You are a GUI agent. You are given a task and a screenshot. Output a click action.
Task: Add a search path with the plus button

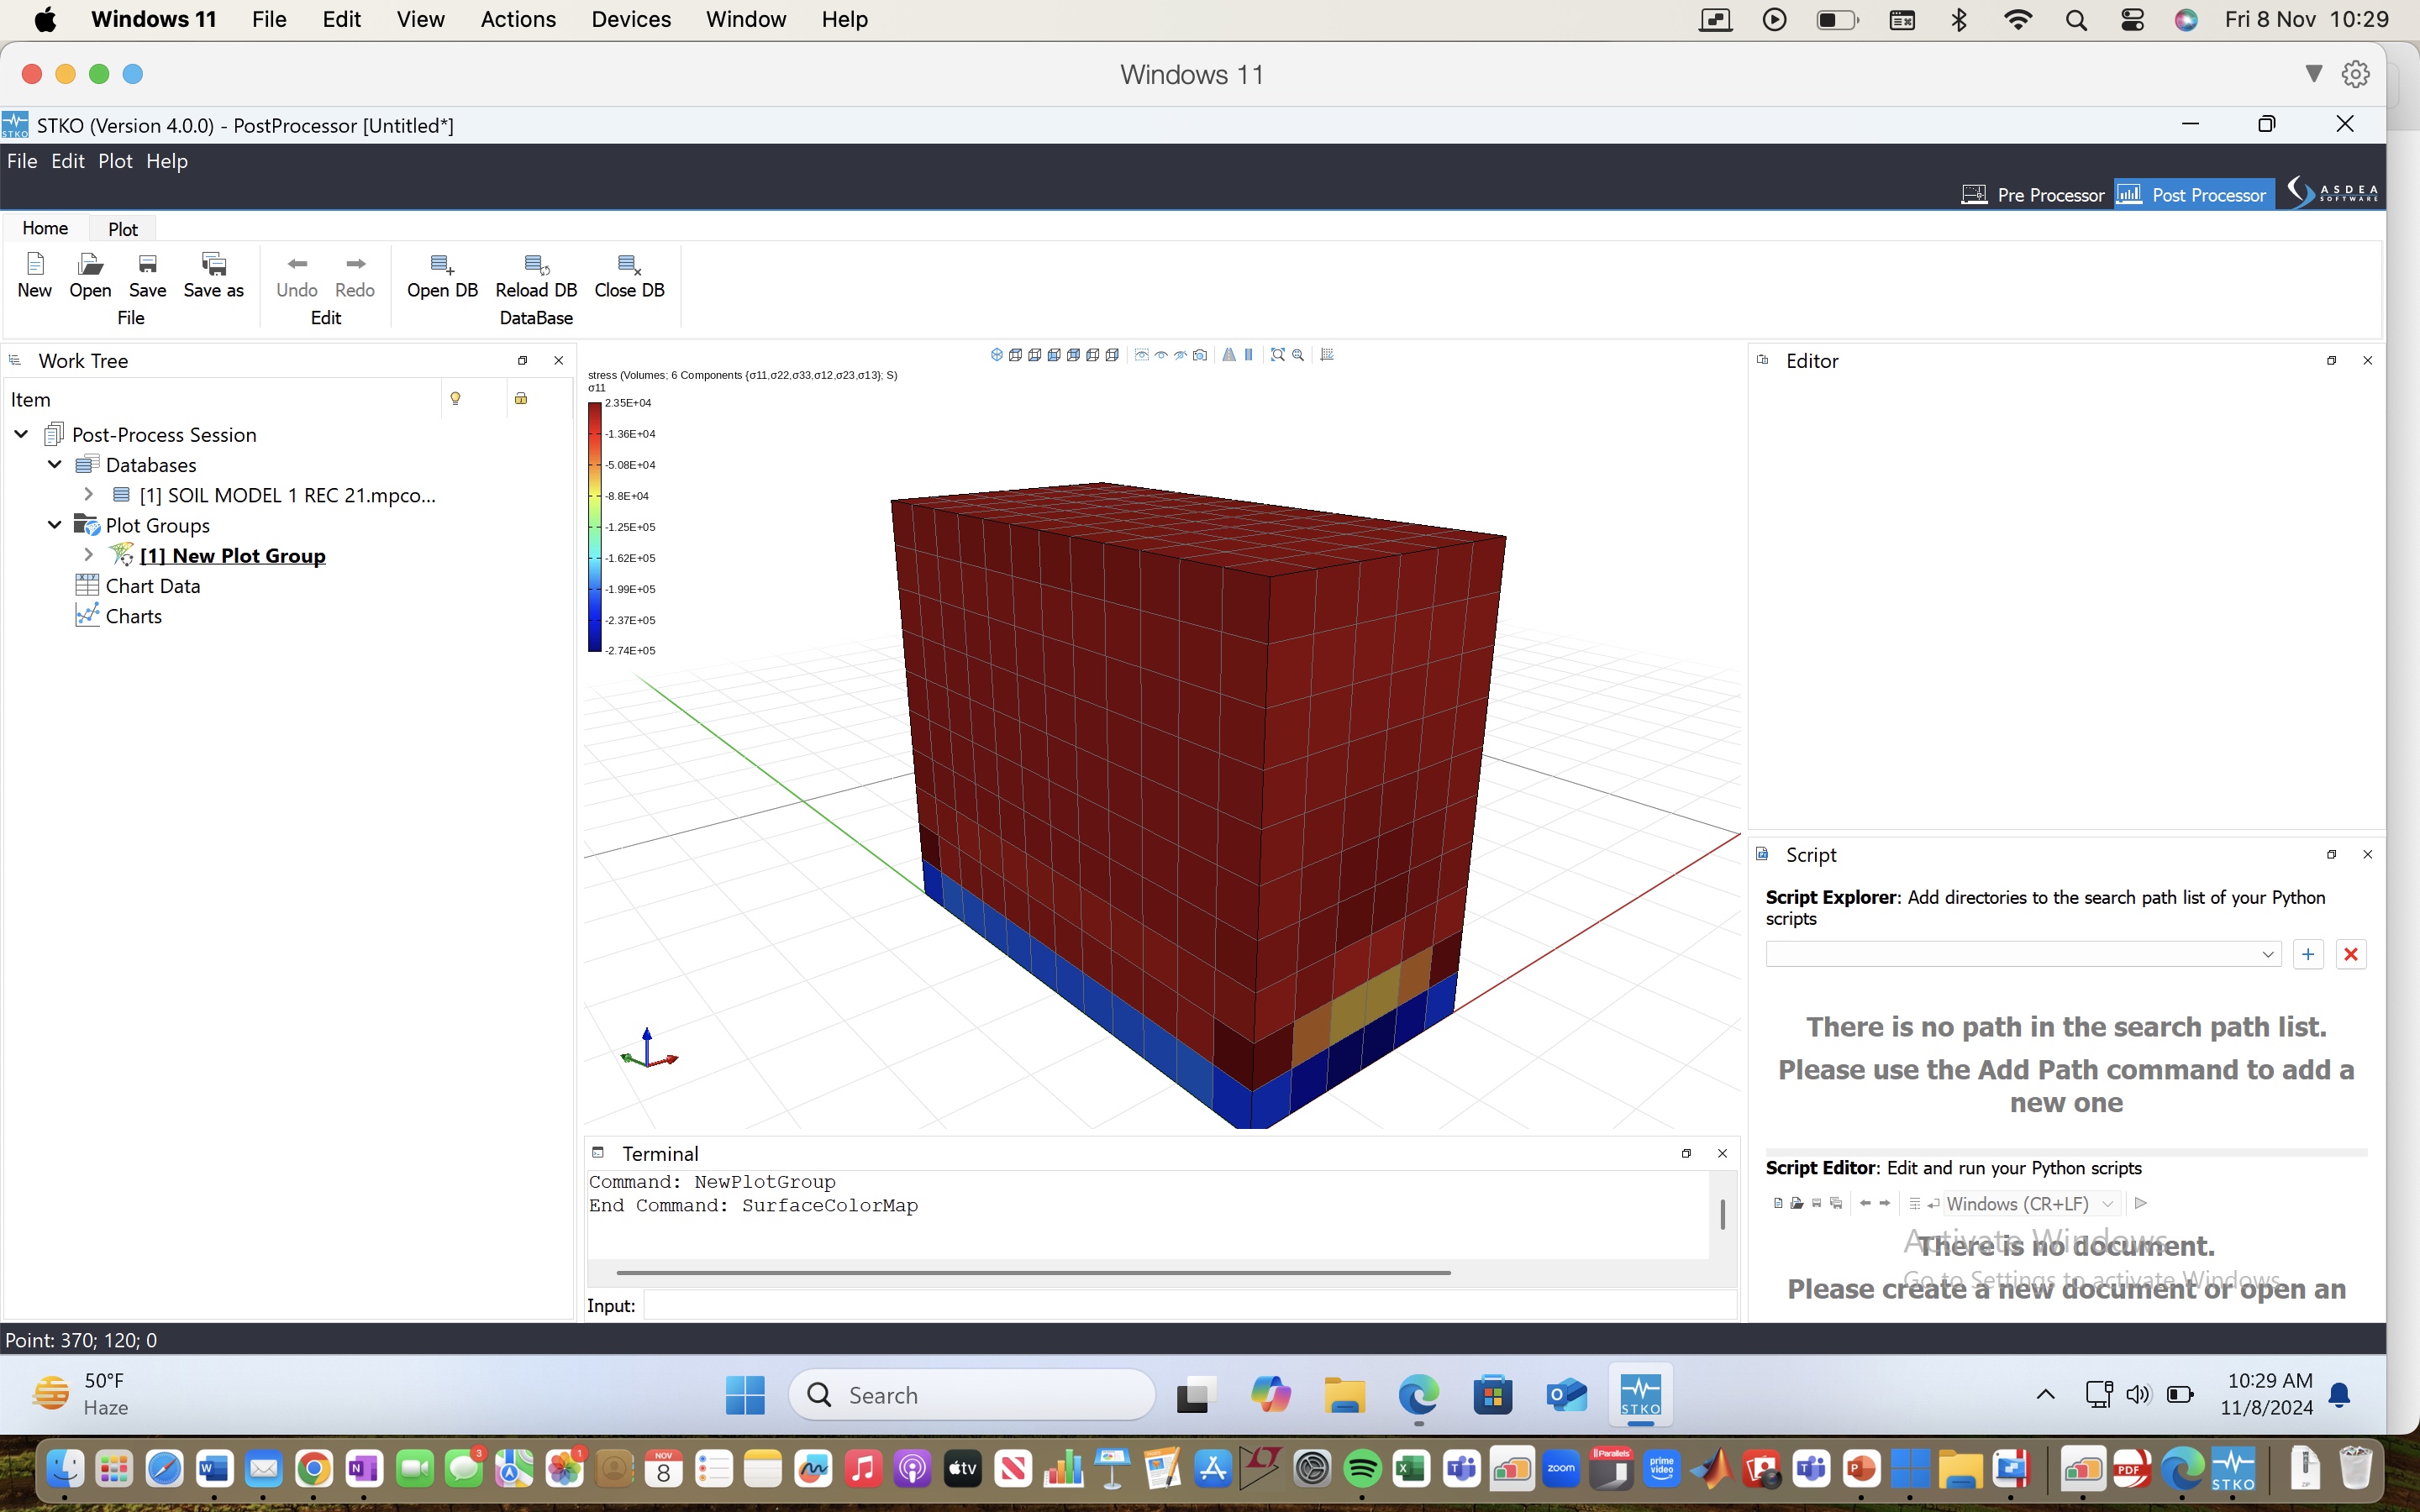[x=2307, y=954]
